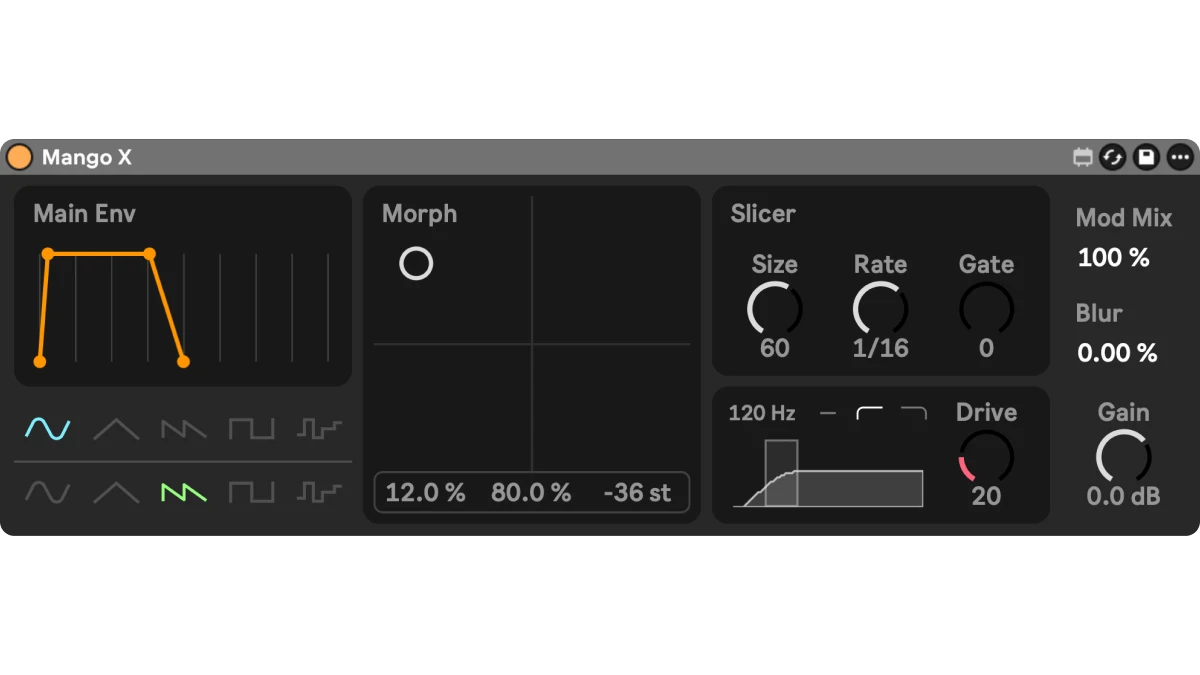Select the green sawtooth waveform in bottom row

[x=184, y=492]
